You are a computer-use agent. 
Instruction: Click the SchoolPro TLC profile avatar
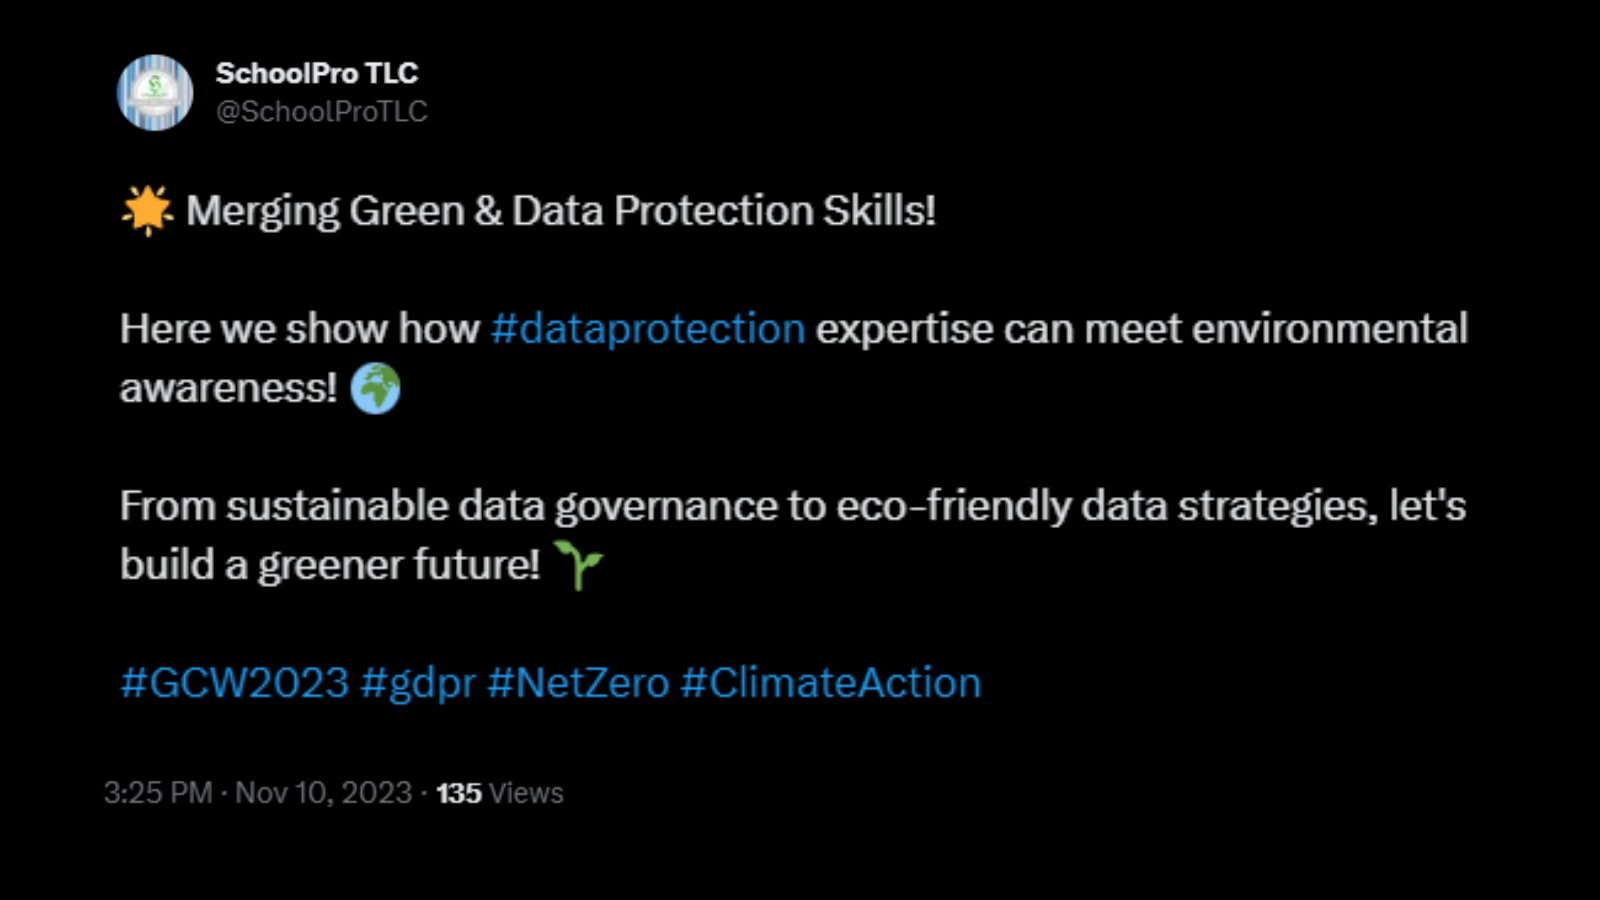click(x=155, y=93)
